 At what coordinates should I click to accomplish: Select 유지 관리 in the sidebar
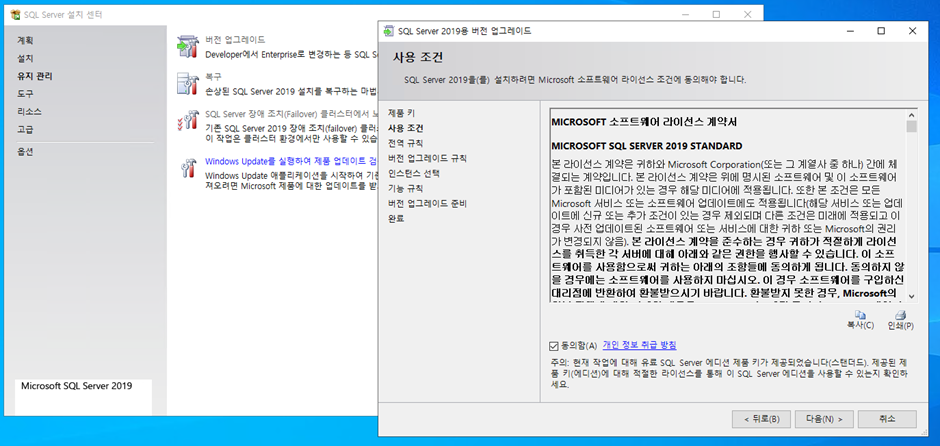click(34, 76)
